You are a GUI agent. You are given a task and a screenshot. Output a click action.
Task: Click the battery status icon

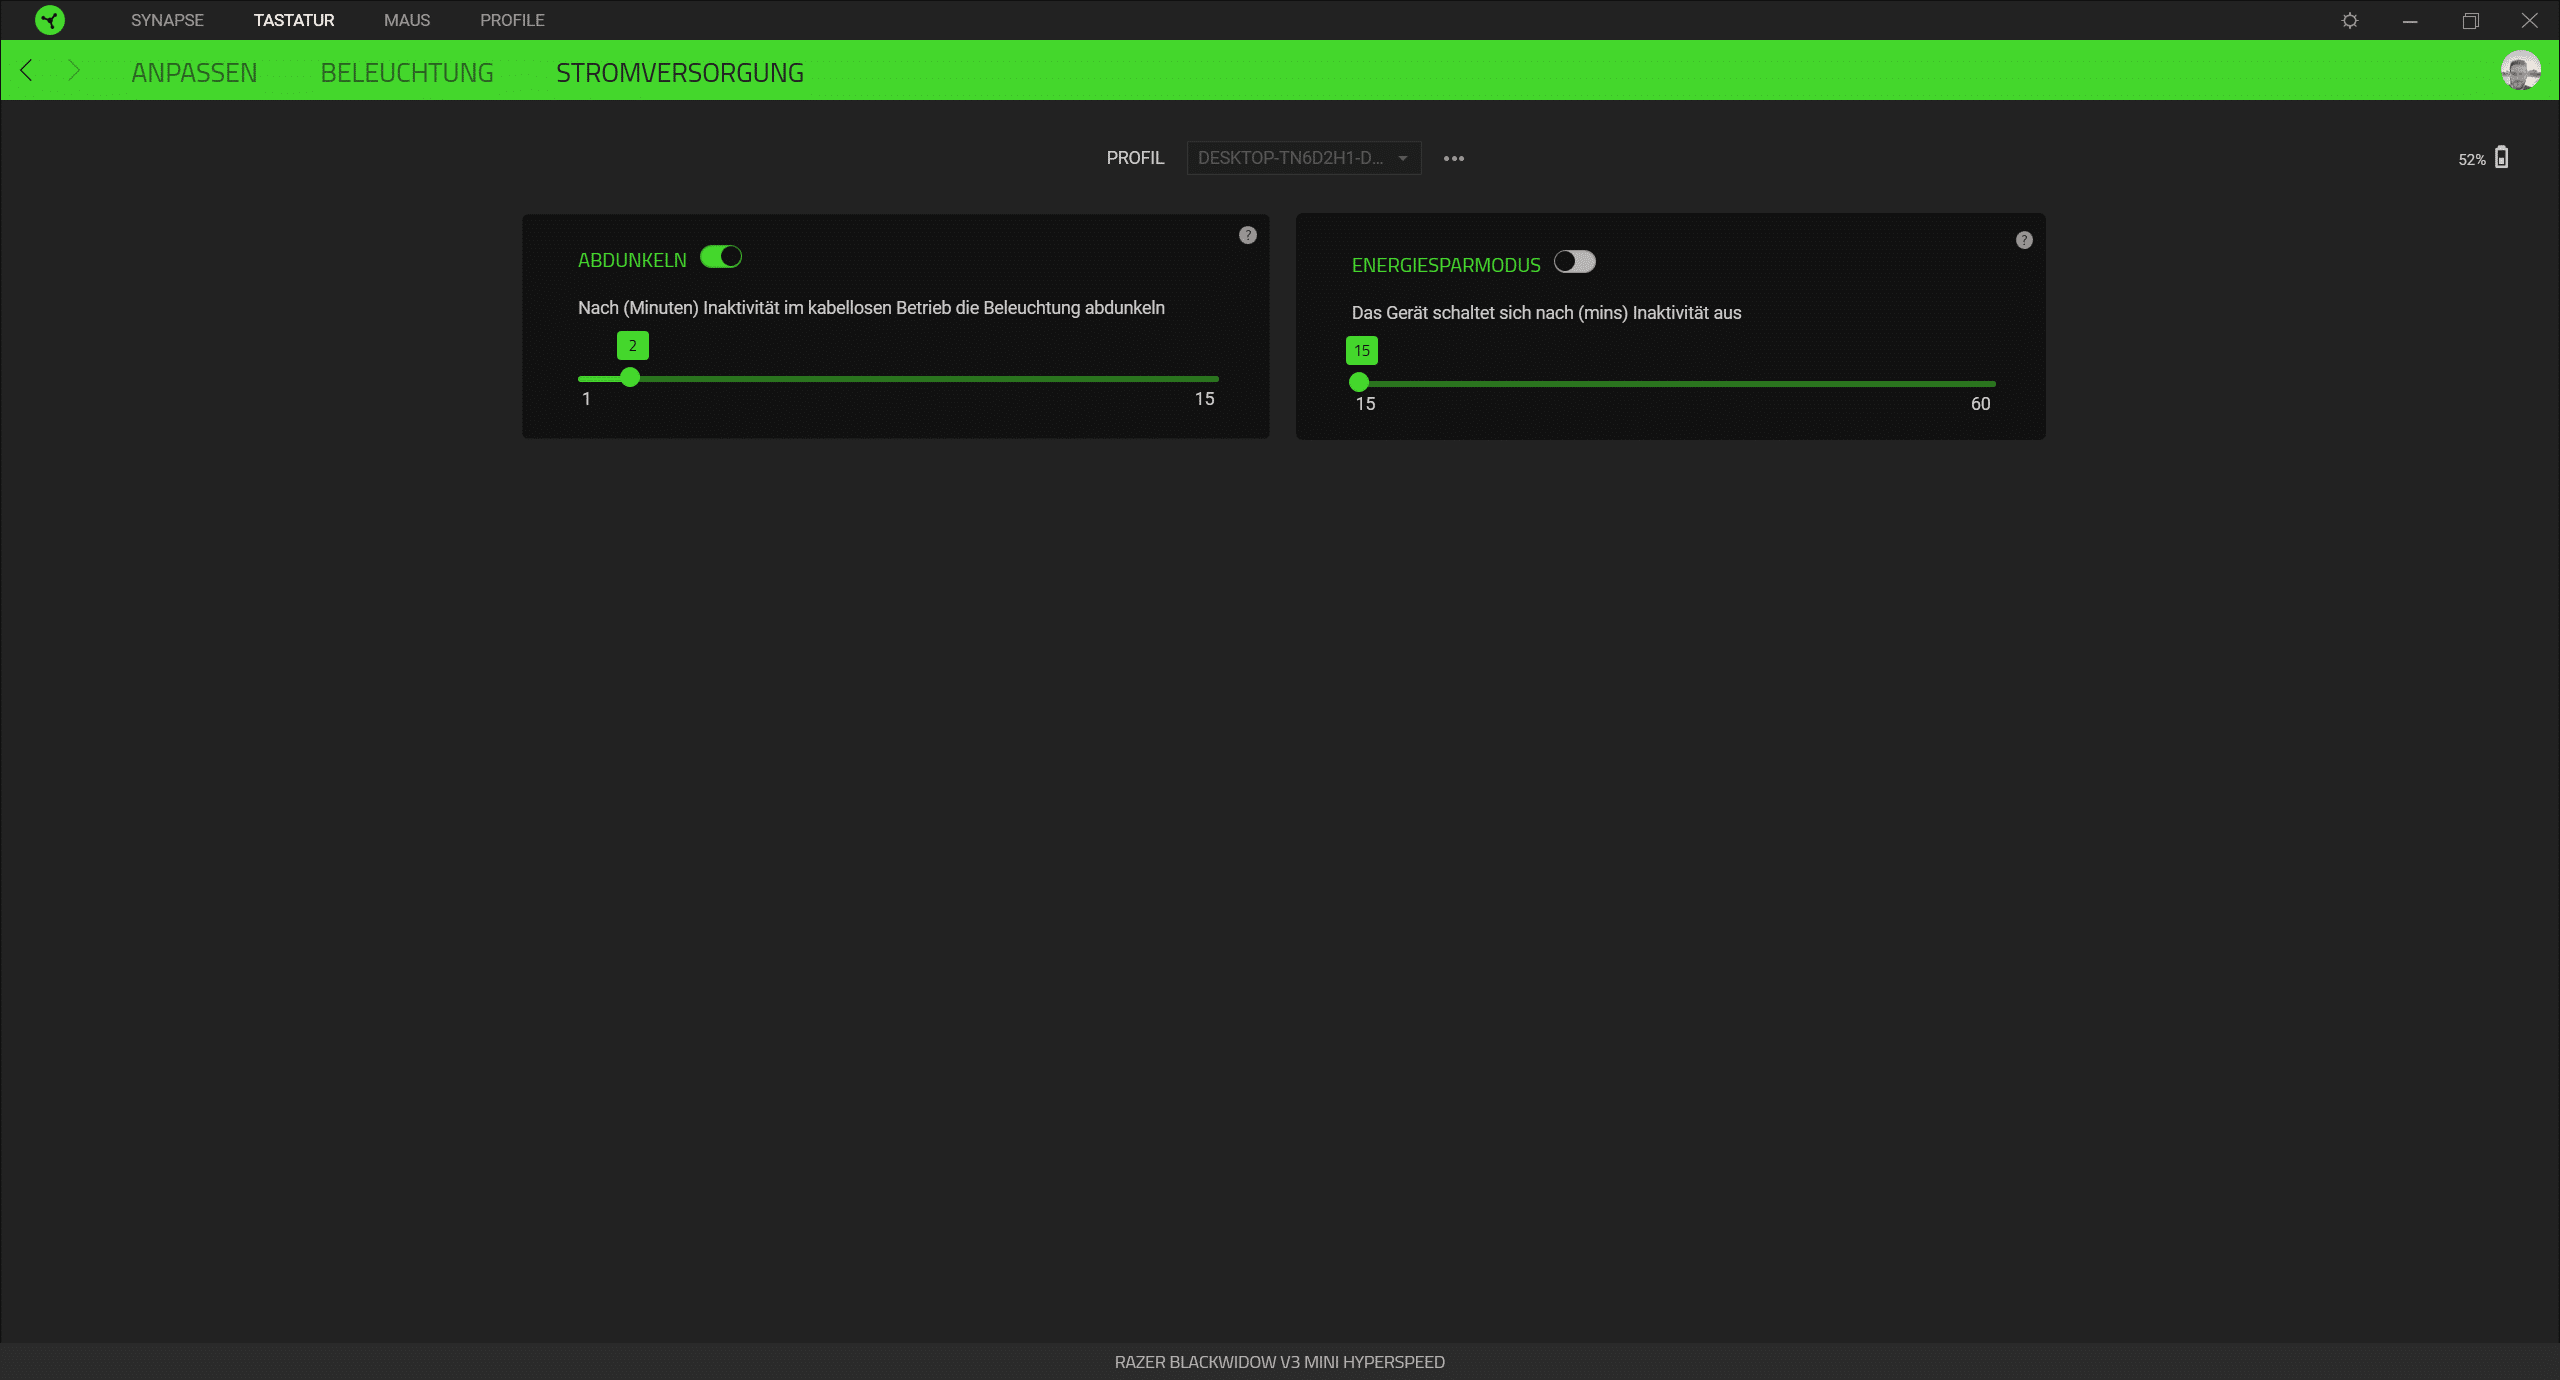tap(2501, 158)
